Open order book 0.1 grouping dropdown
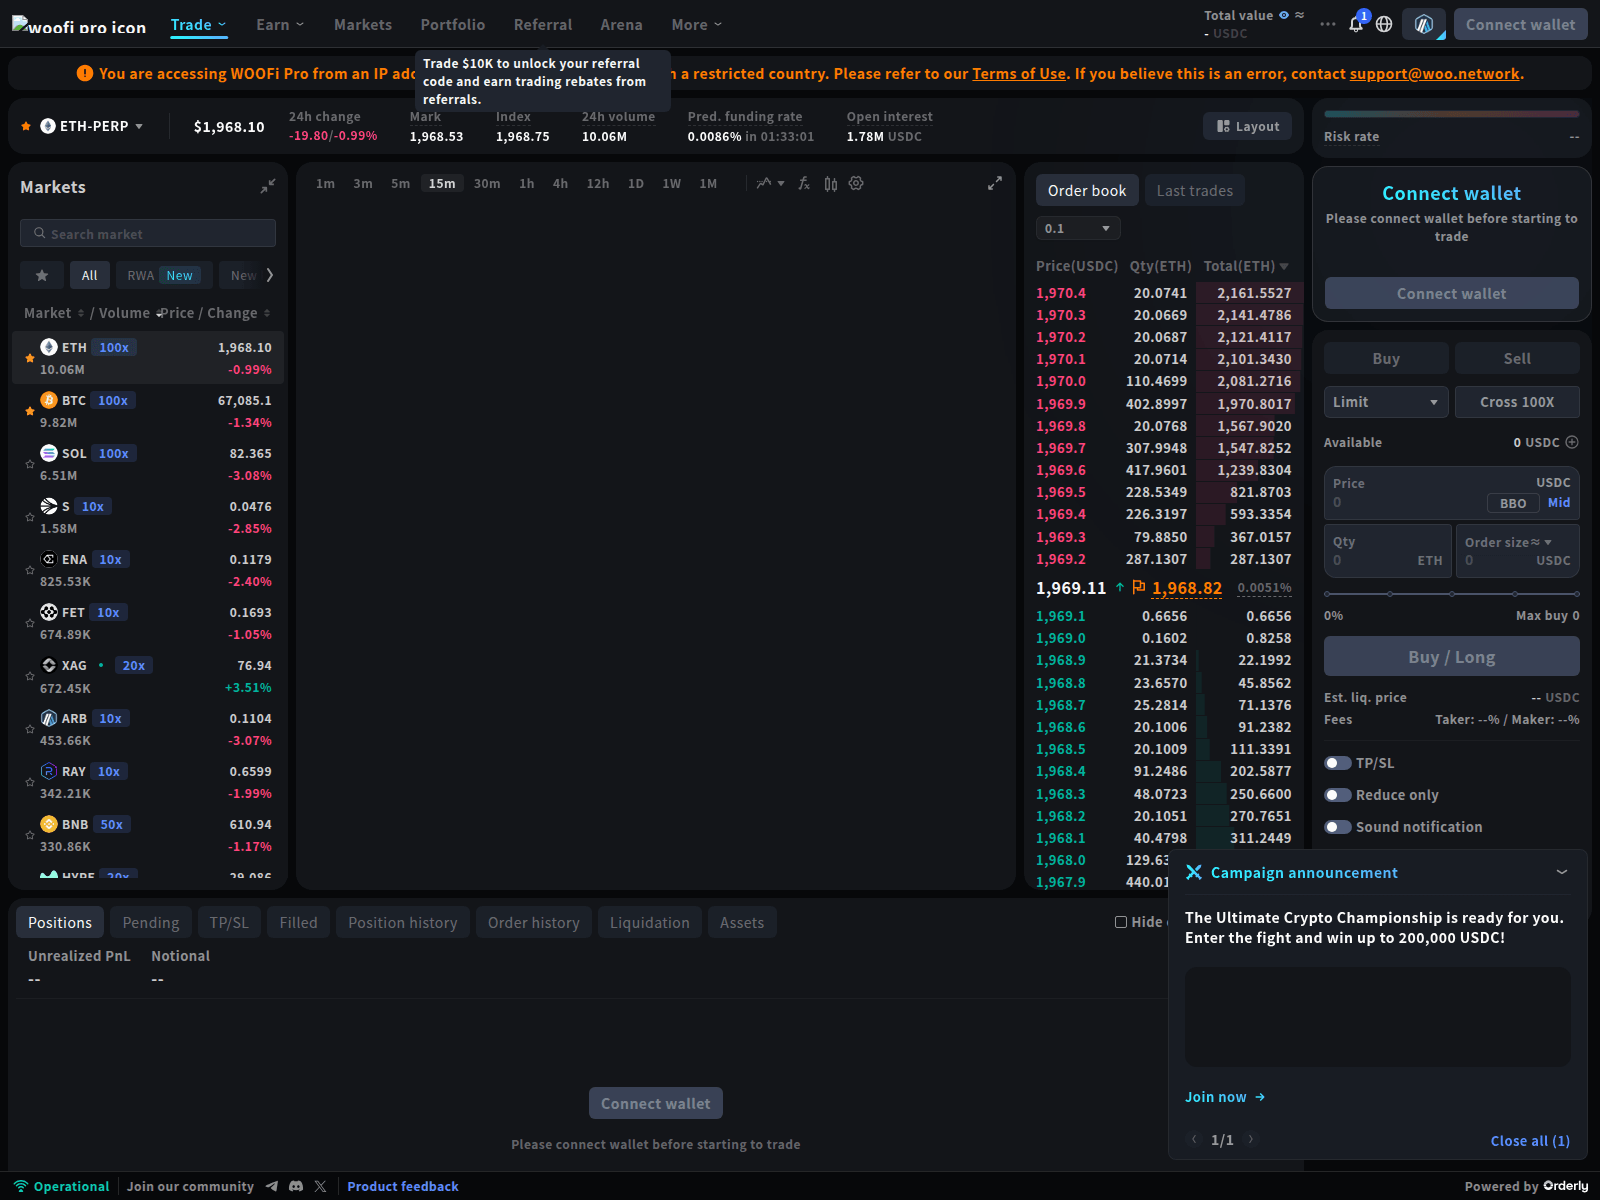 pyautogui.click(x=1077, y=229)
